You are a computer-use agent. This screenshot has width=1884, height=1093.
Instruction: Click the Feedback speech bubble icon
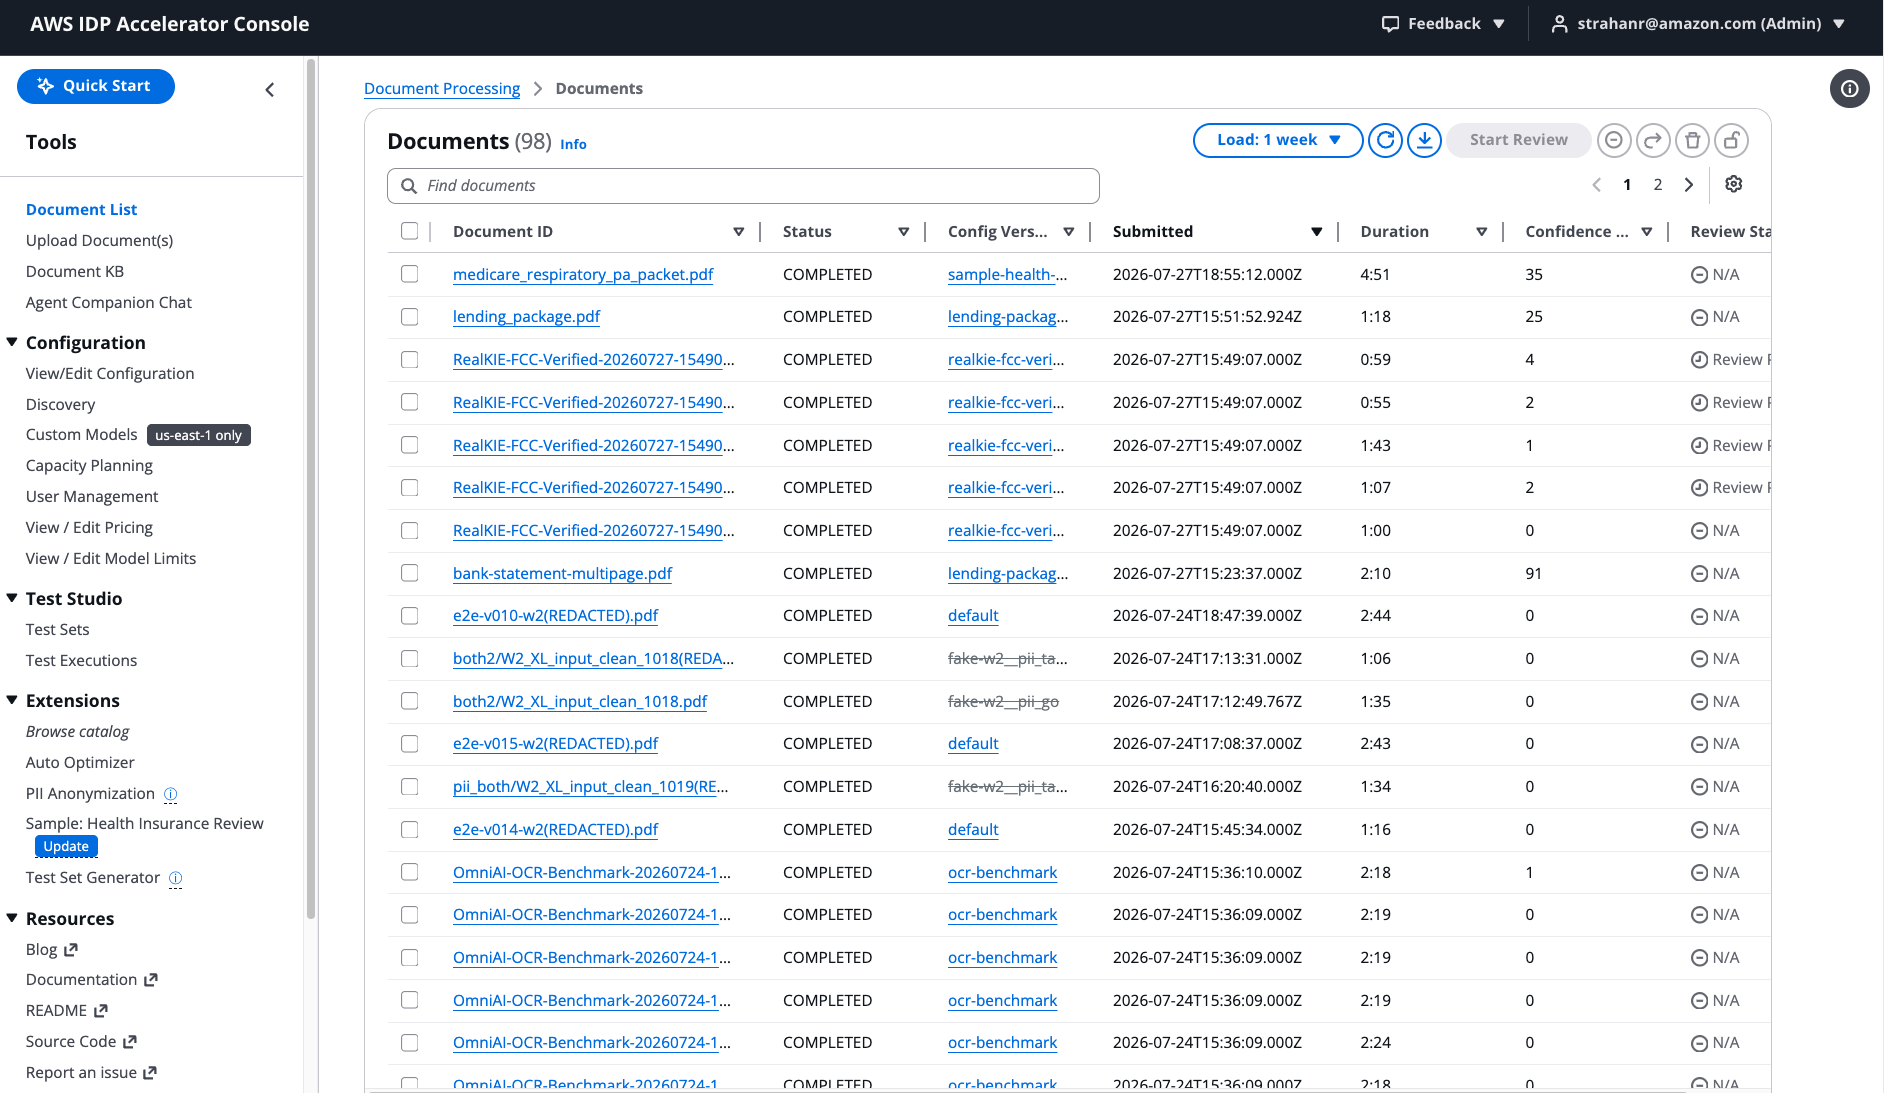1390,24
